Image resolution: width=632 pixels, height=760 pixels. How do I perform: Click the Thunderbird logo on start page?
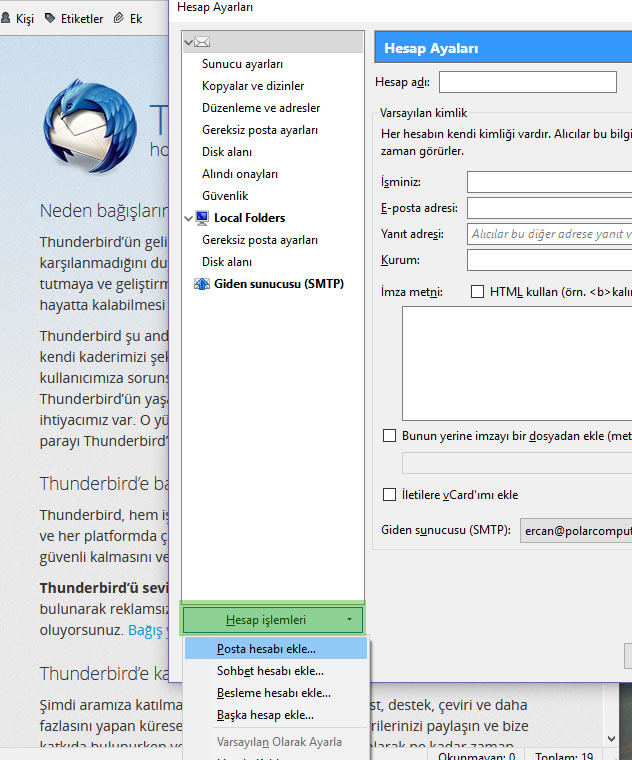coord(90,126)
